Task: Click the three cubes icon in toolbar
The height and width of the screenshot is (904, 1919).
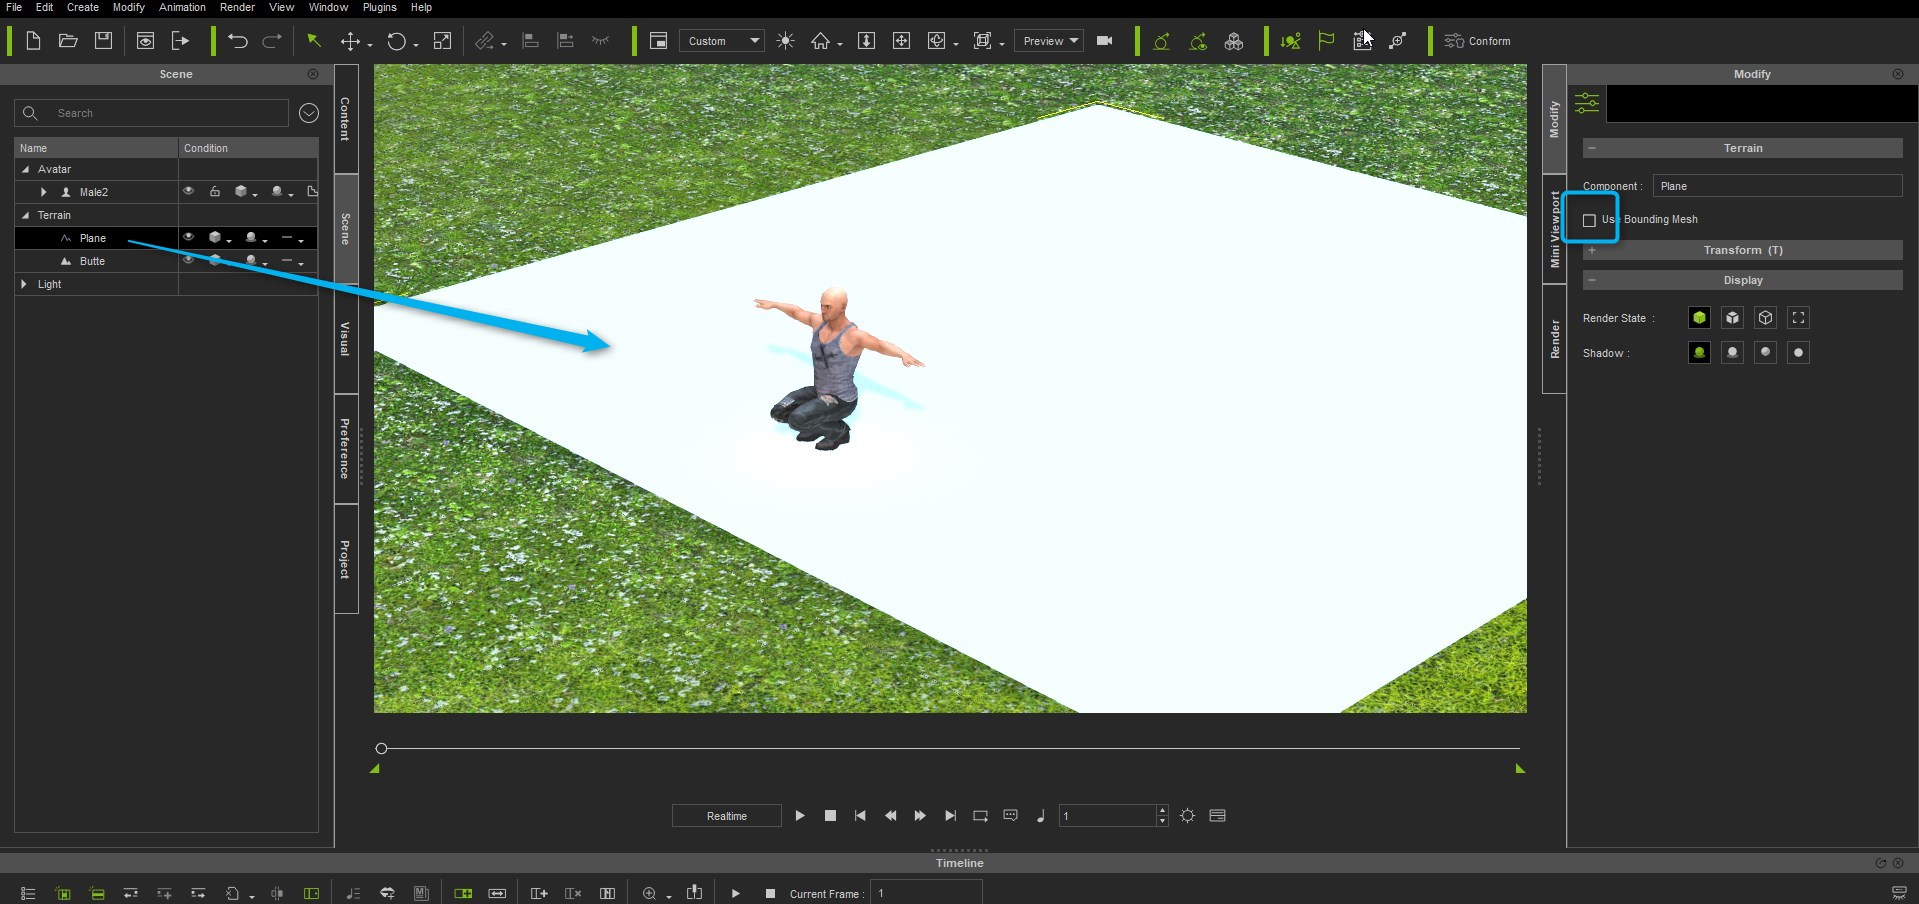Action: click(x=1234, y=41)
